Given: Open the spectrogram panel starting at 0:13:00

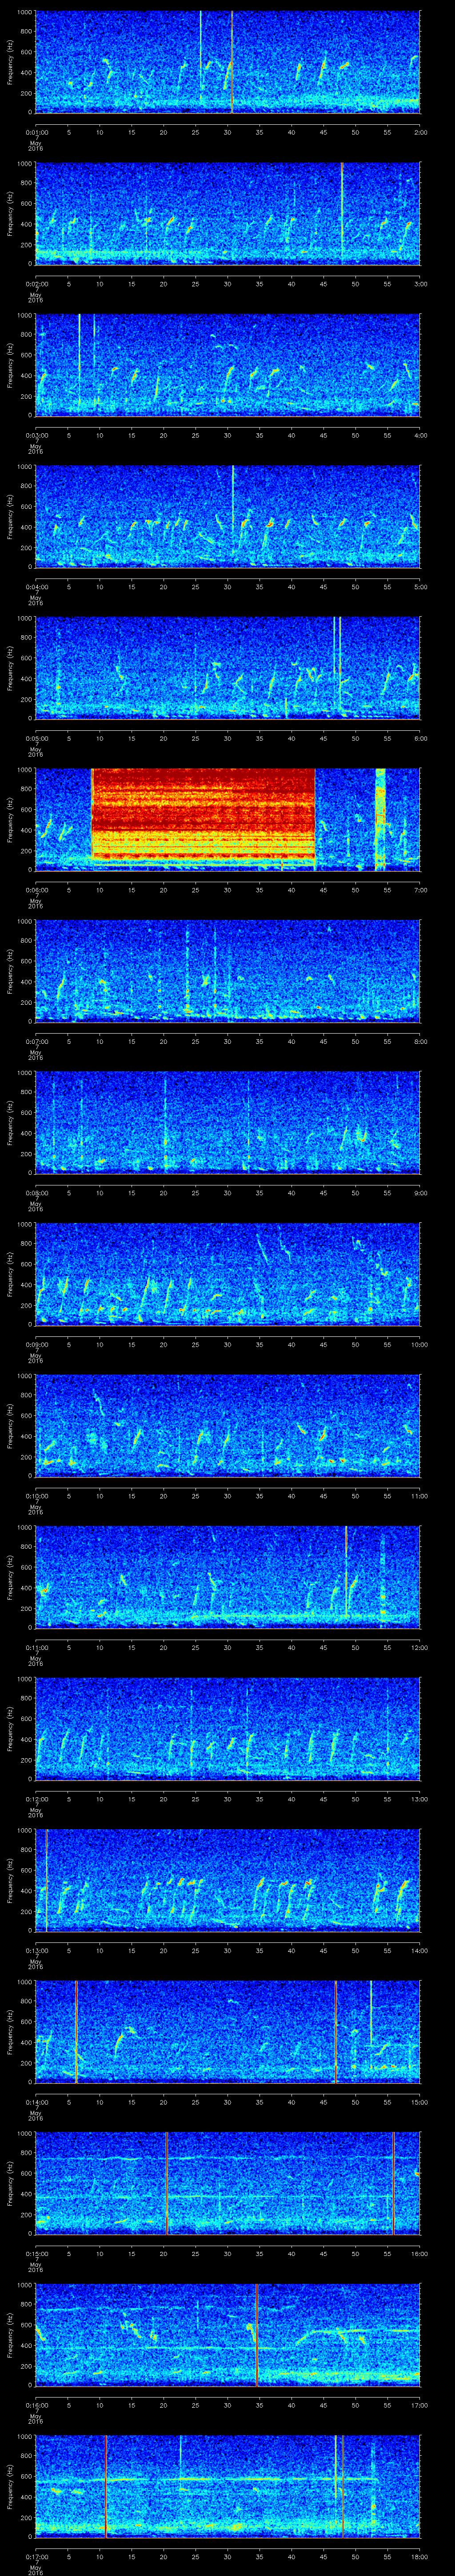Looking at the screenshot, I should point(228,1880).
